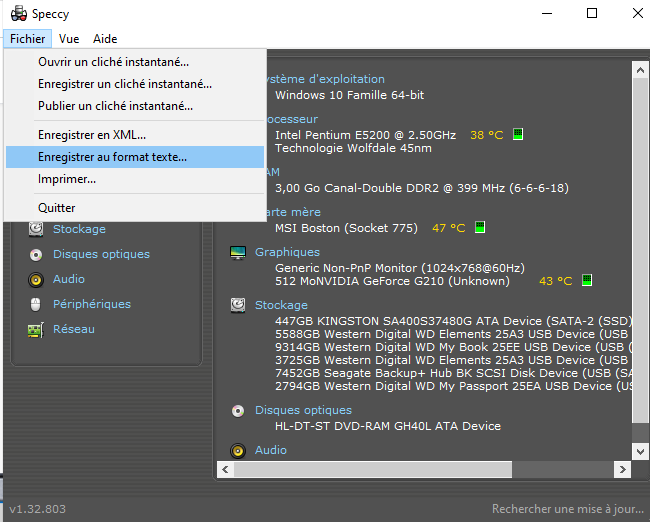
Task: Click Stockage heading in summary panel
Action: 281,305
